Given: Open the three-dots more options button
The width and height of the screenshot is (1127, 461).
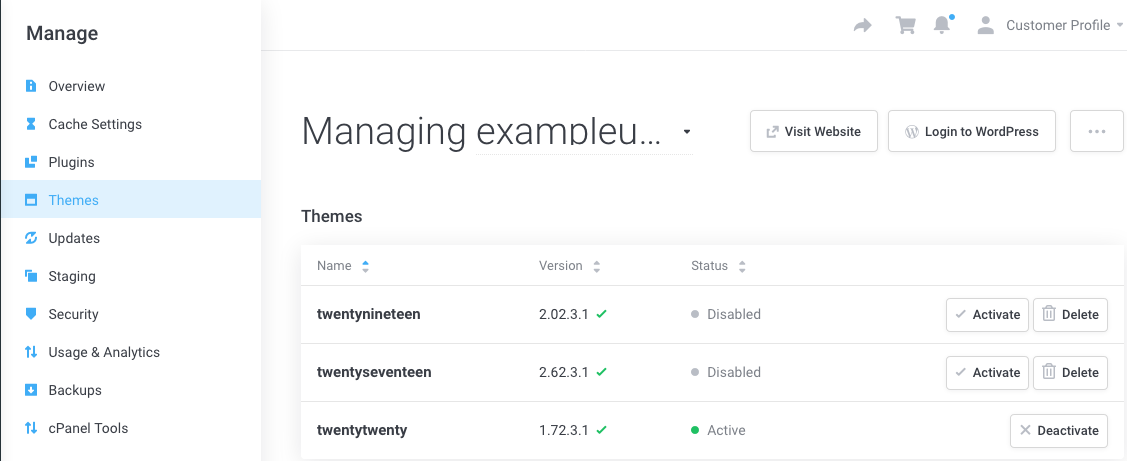Looking at the screenshot, I should (x=1096, y=131).
